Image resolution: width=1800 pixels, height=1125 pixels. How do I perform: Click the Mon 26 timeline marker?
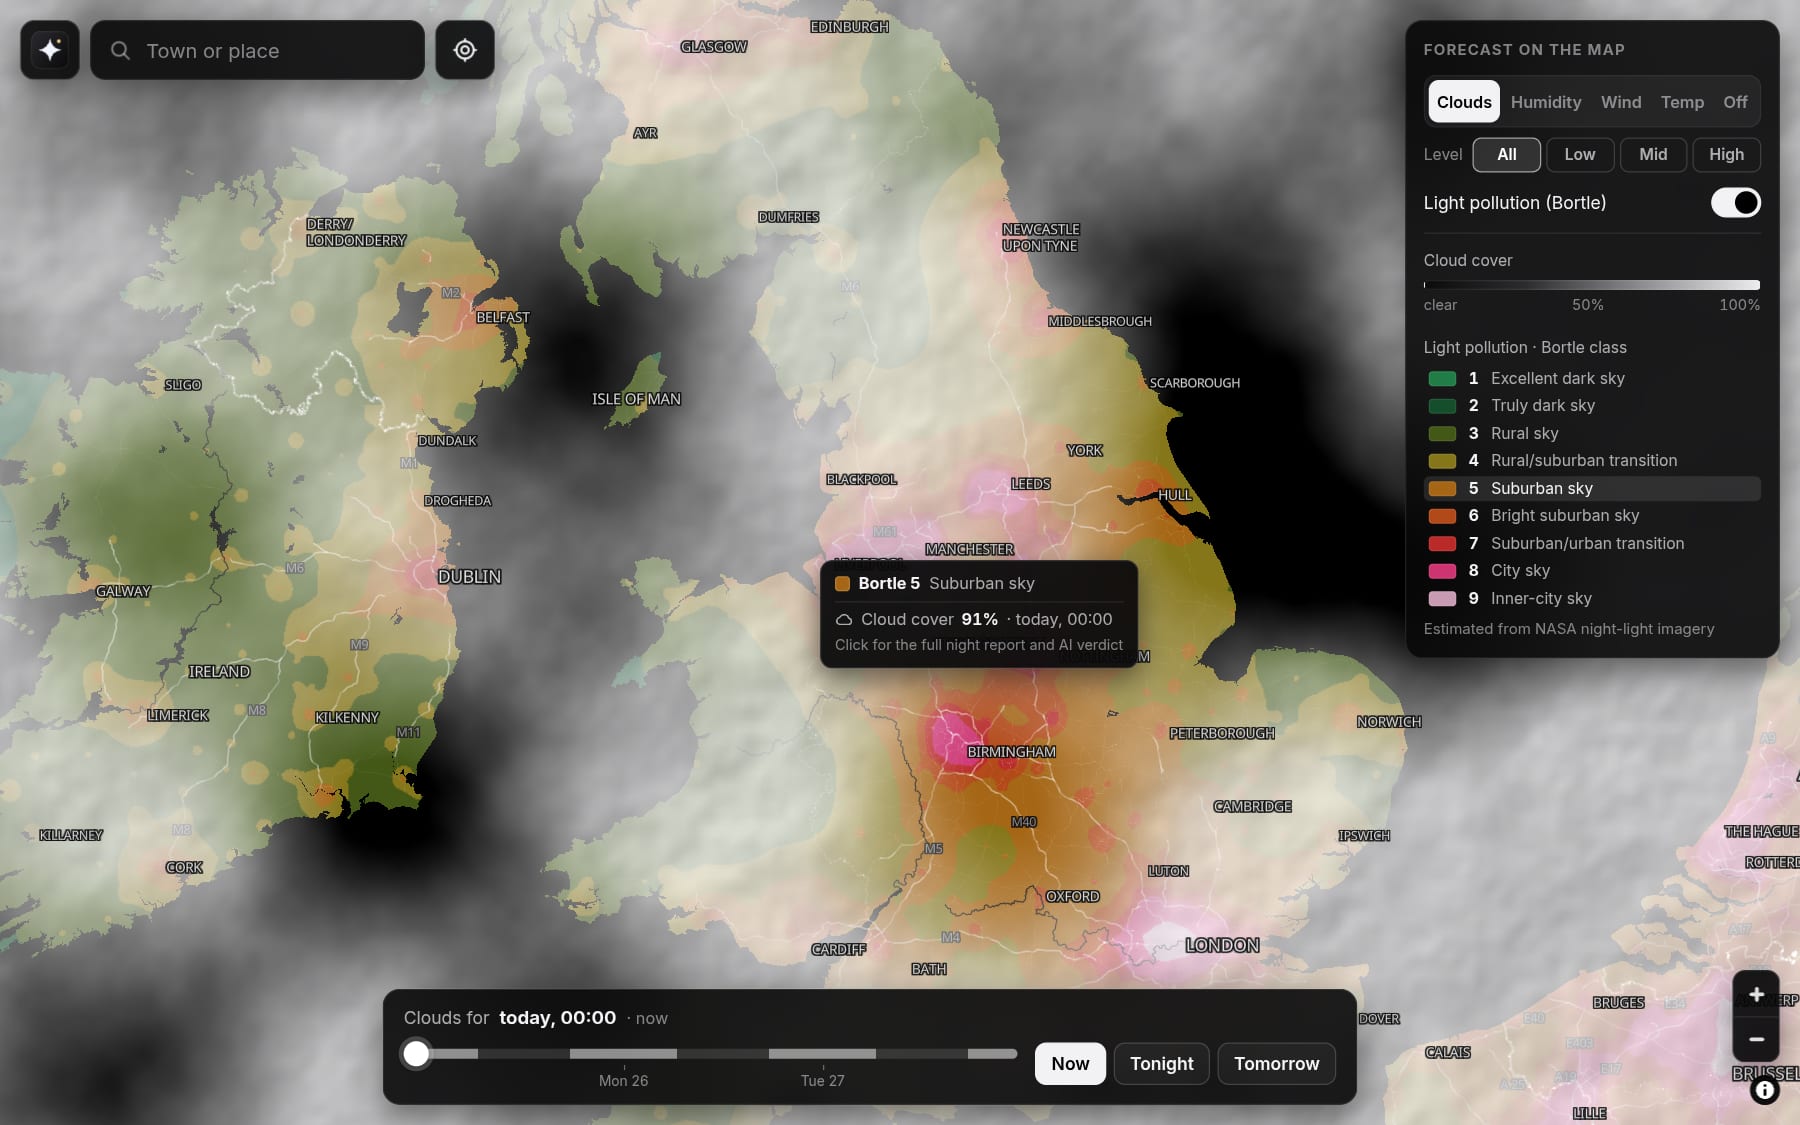coord(623,1080)
